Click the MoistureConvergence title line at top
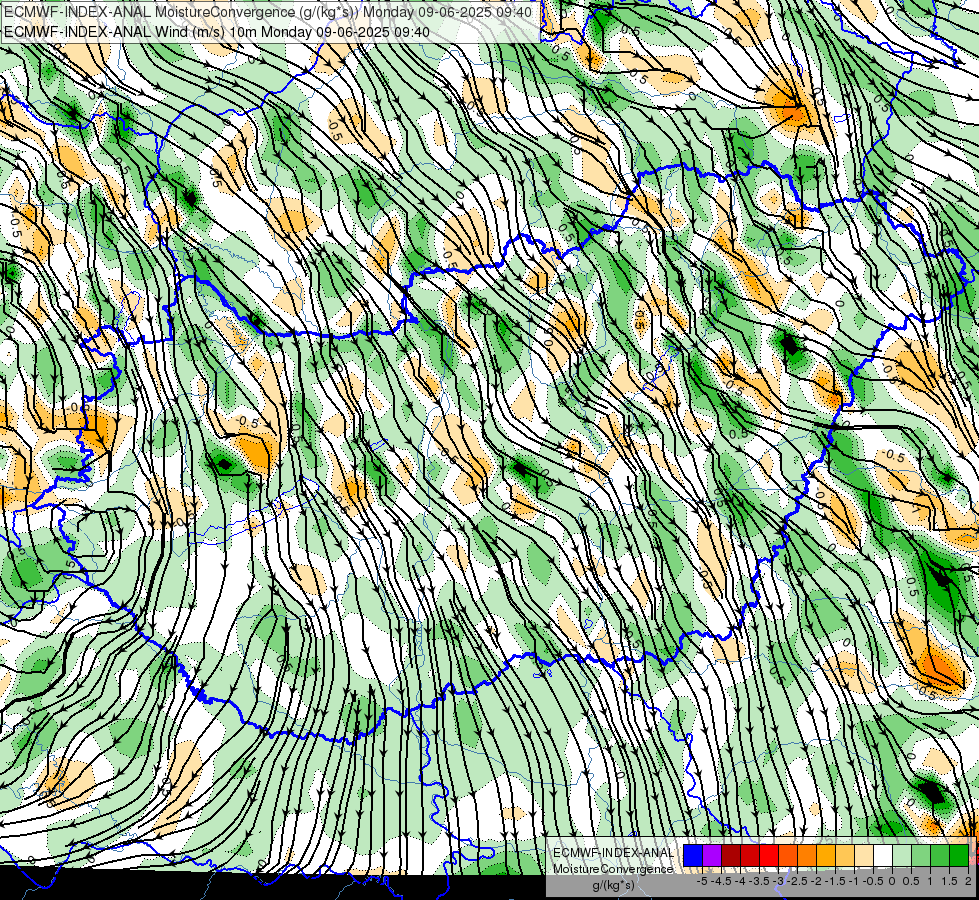 tap(268, 12)
